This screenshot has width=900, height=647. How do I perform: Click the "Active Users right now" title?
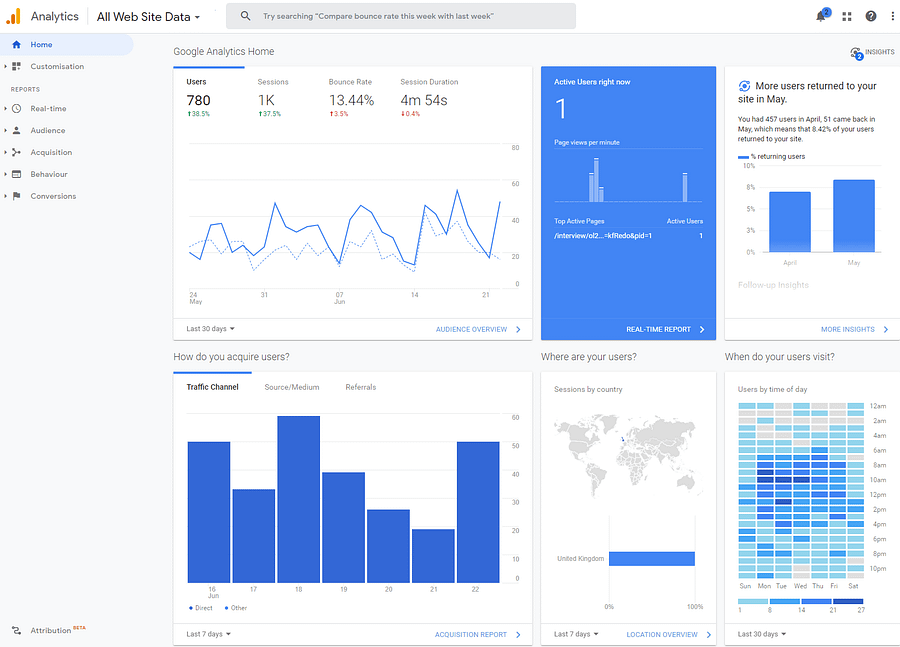592,82
